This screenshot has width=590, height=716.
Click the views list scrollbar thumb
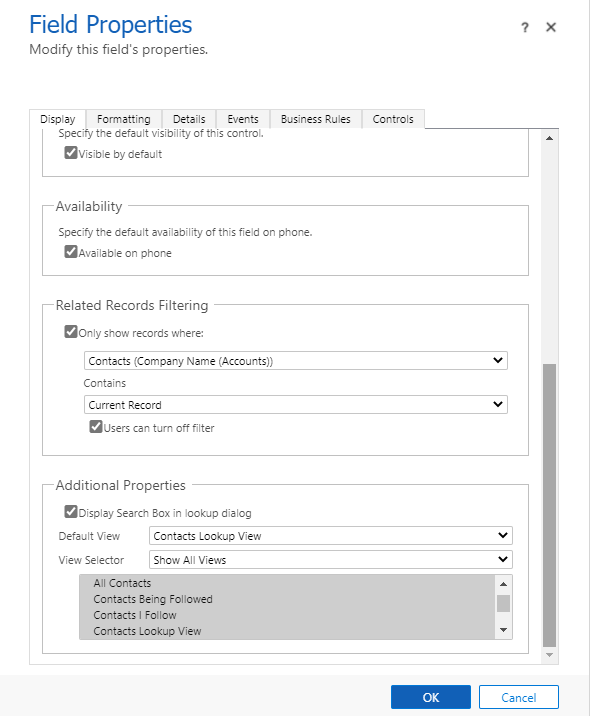pyautogui.click(x=503, y=603)
